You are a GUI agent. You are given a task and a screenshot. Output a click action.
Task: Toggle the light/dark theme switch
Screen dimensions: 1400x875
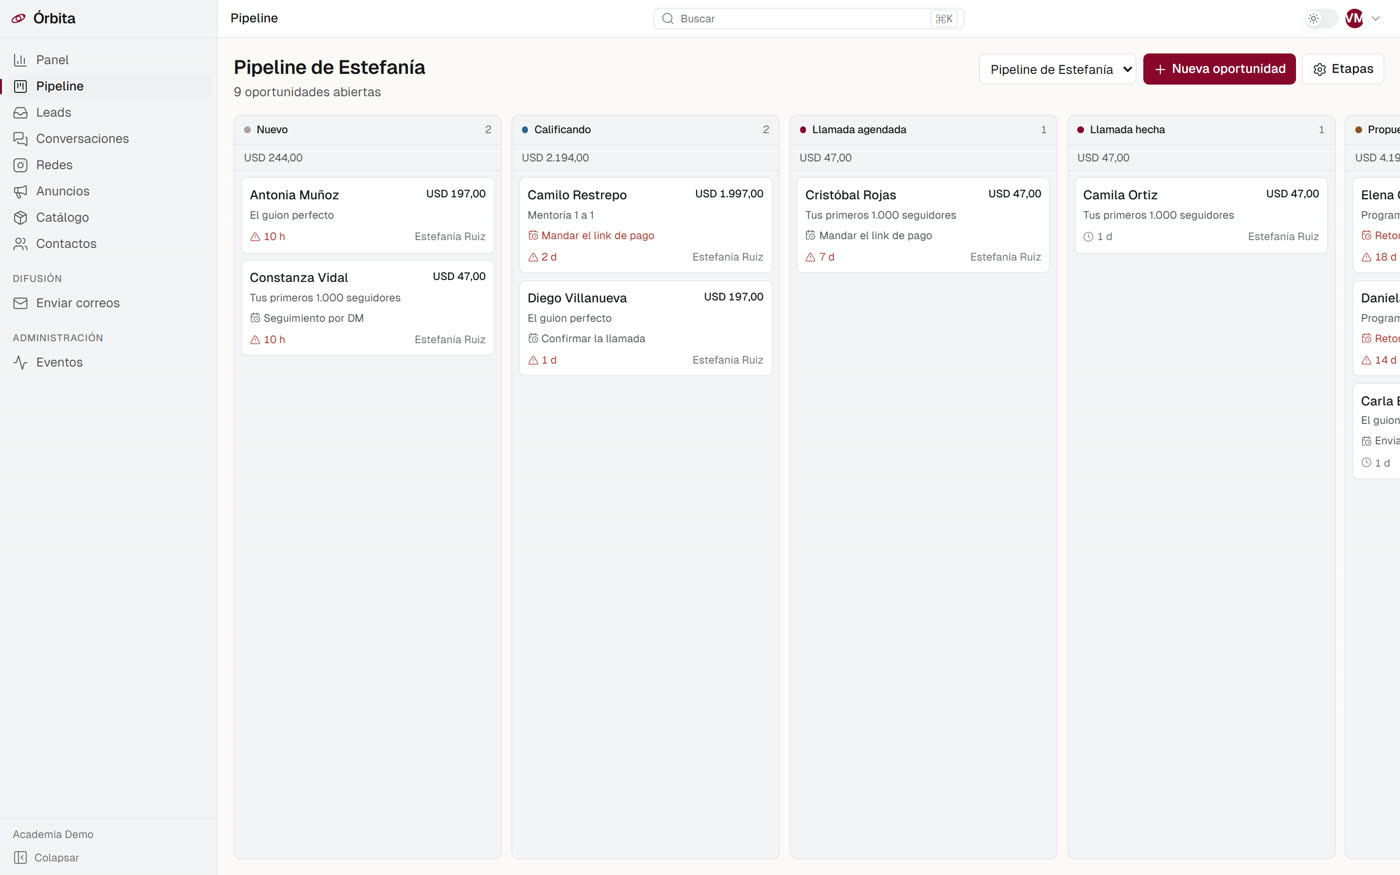point(1321,18)
